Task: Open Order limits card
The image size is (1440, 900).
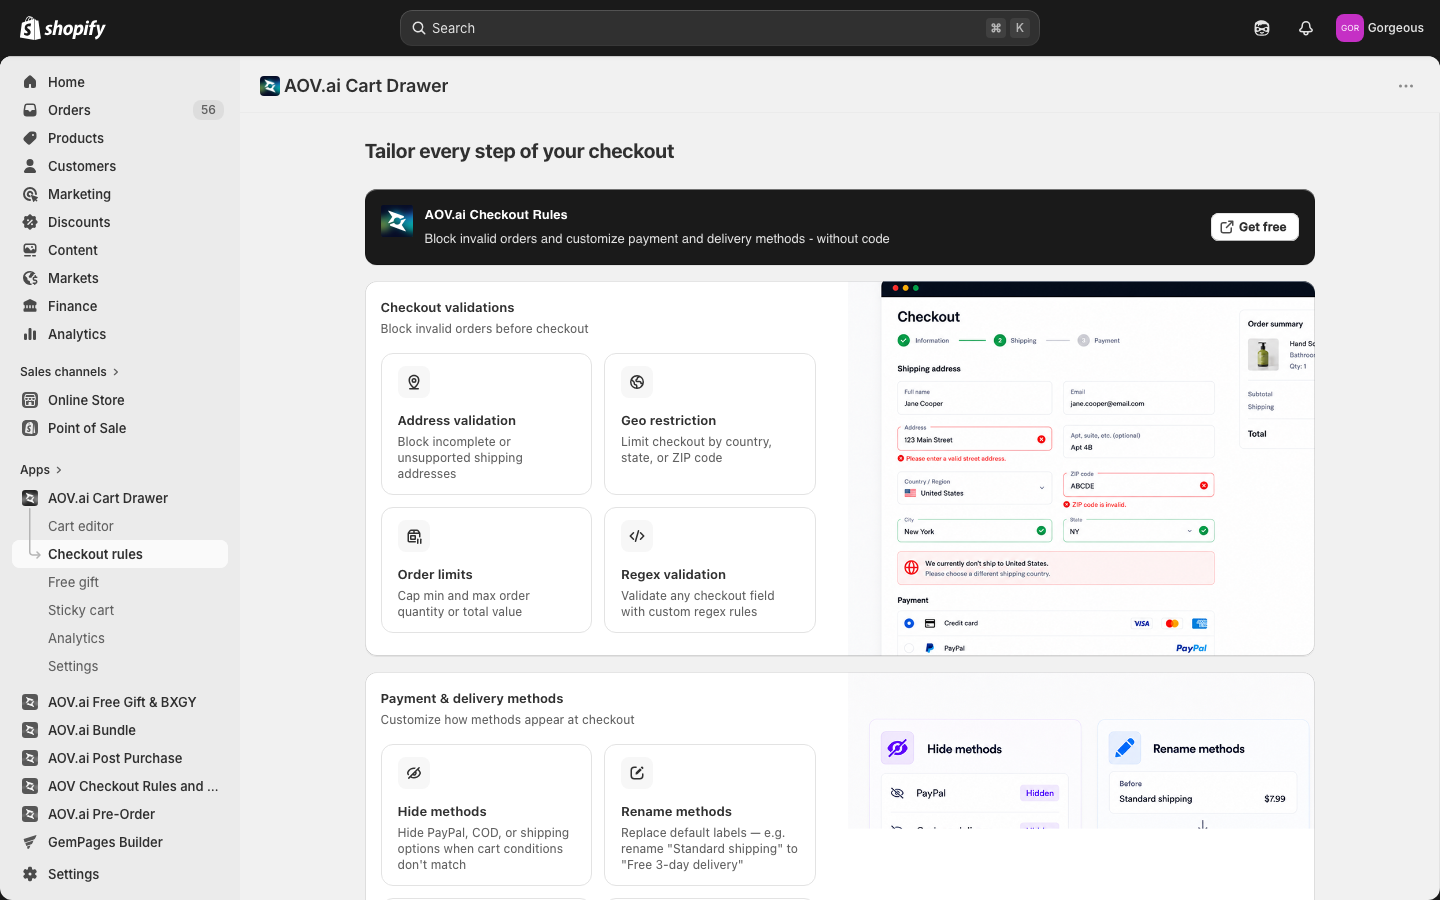Action: [x=486, y=570]
